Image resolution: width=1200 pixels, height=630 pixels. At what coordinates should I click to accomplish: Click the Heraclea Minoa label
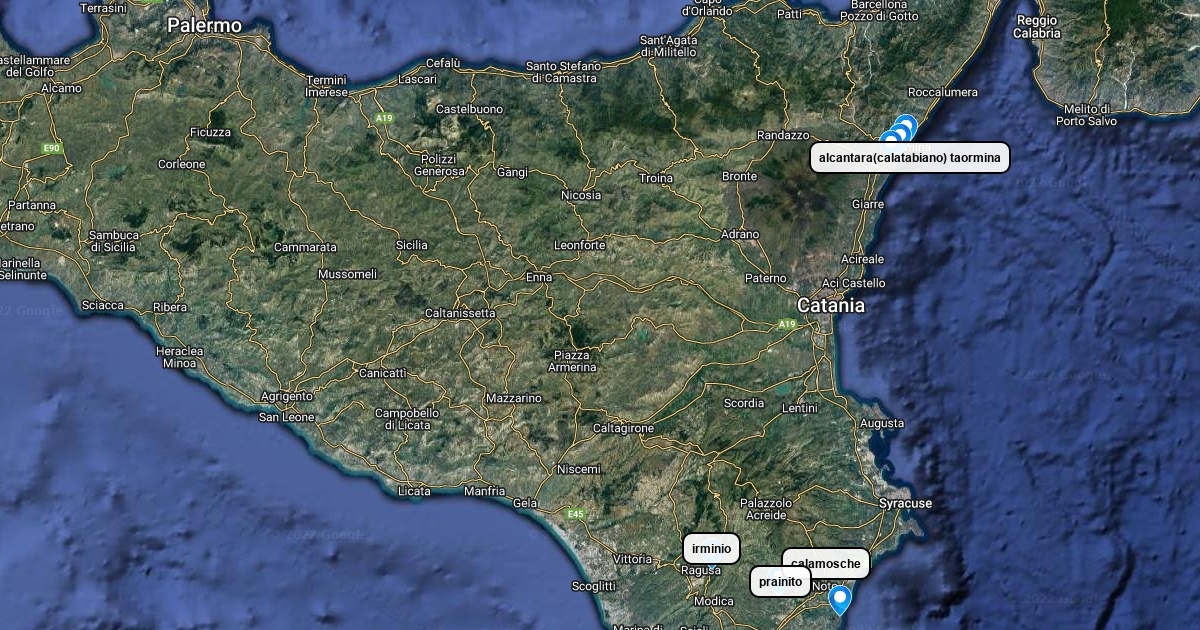click(179, 357)
